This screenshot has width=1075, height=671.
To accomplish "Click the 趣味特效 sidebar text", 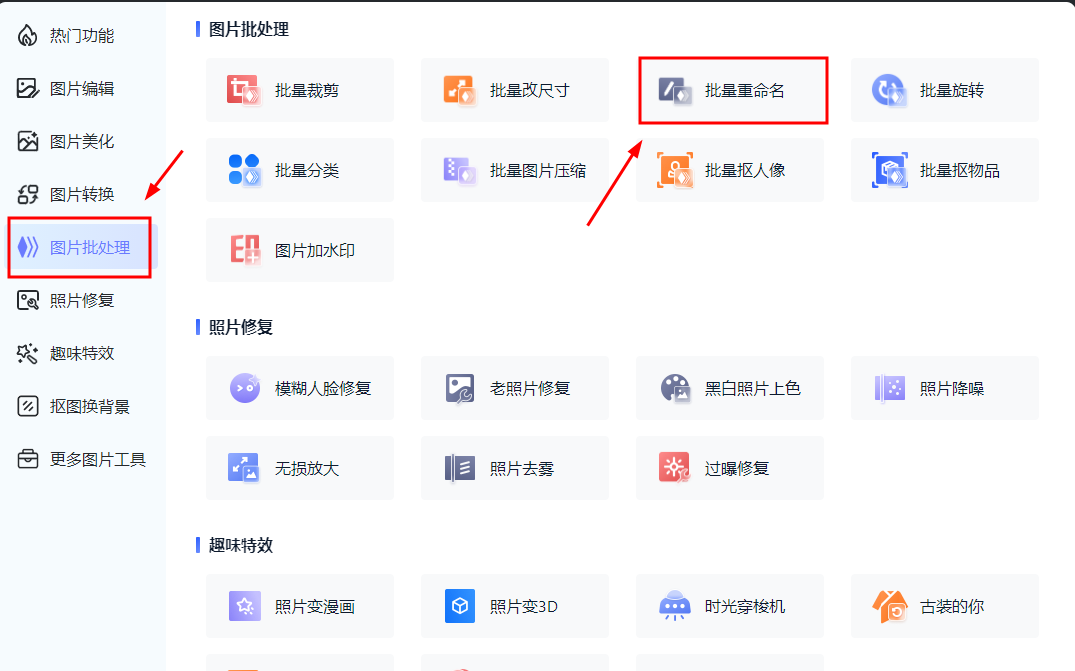I will pos(82,354).
